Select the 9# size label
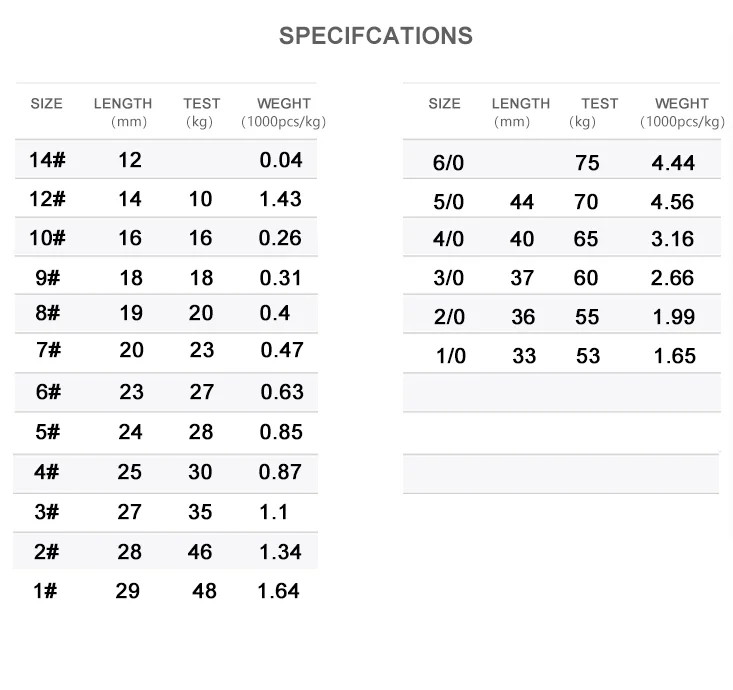The width and height of the screenshot is (733, 690). [x=47, y=278]
